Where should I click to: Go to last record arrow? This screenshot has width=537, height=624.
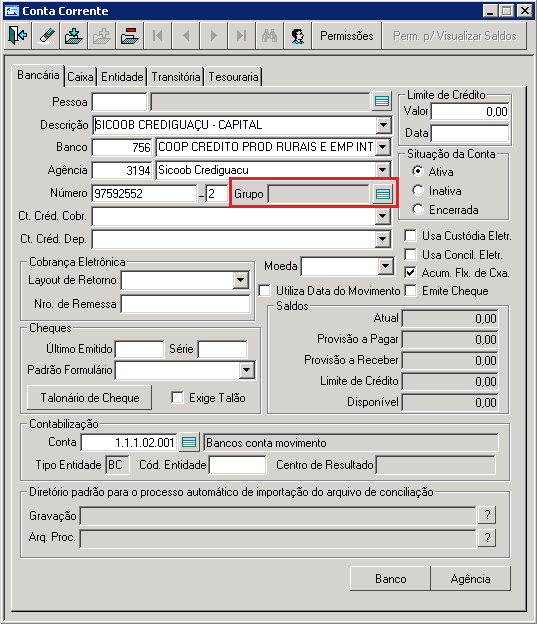241,36
